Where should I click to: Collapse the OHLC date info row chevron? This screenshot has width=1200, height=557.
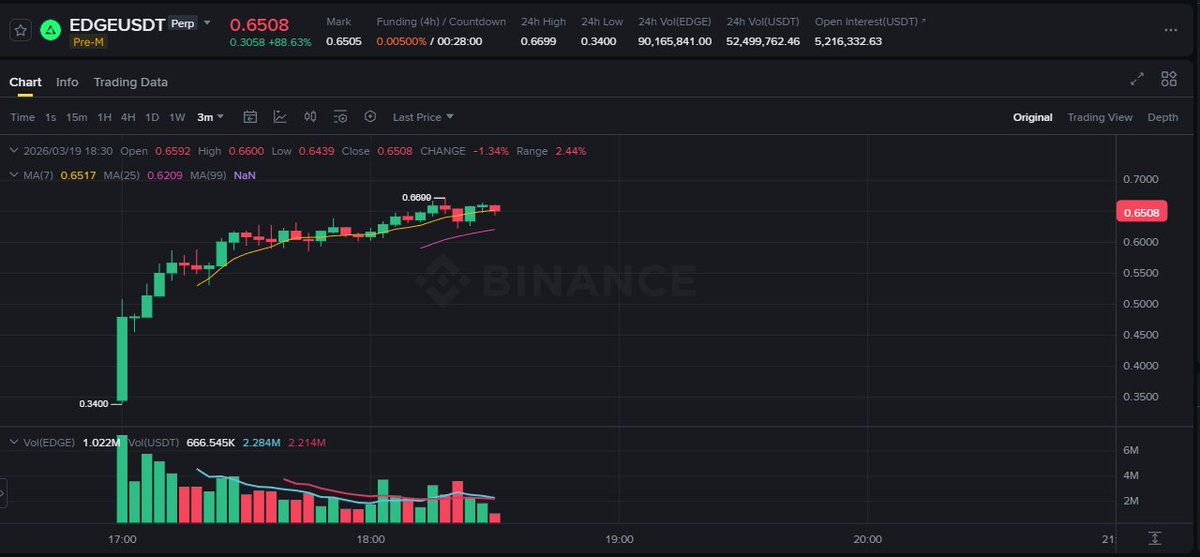pos(14,151)
